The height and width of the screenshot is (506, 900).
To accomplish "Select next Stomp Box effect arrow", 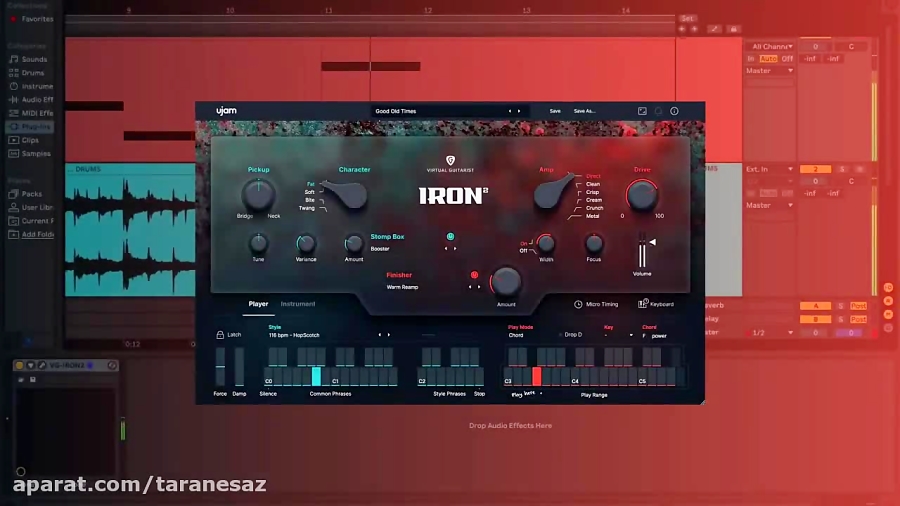I will [x=455, y=249].
